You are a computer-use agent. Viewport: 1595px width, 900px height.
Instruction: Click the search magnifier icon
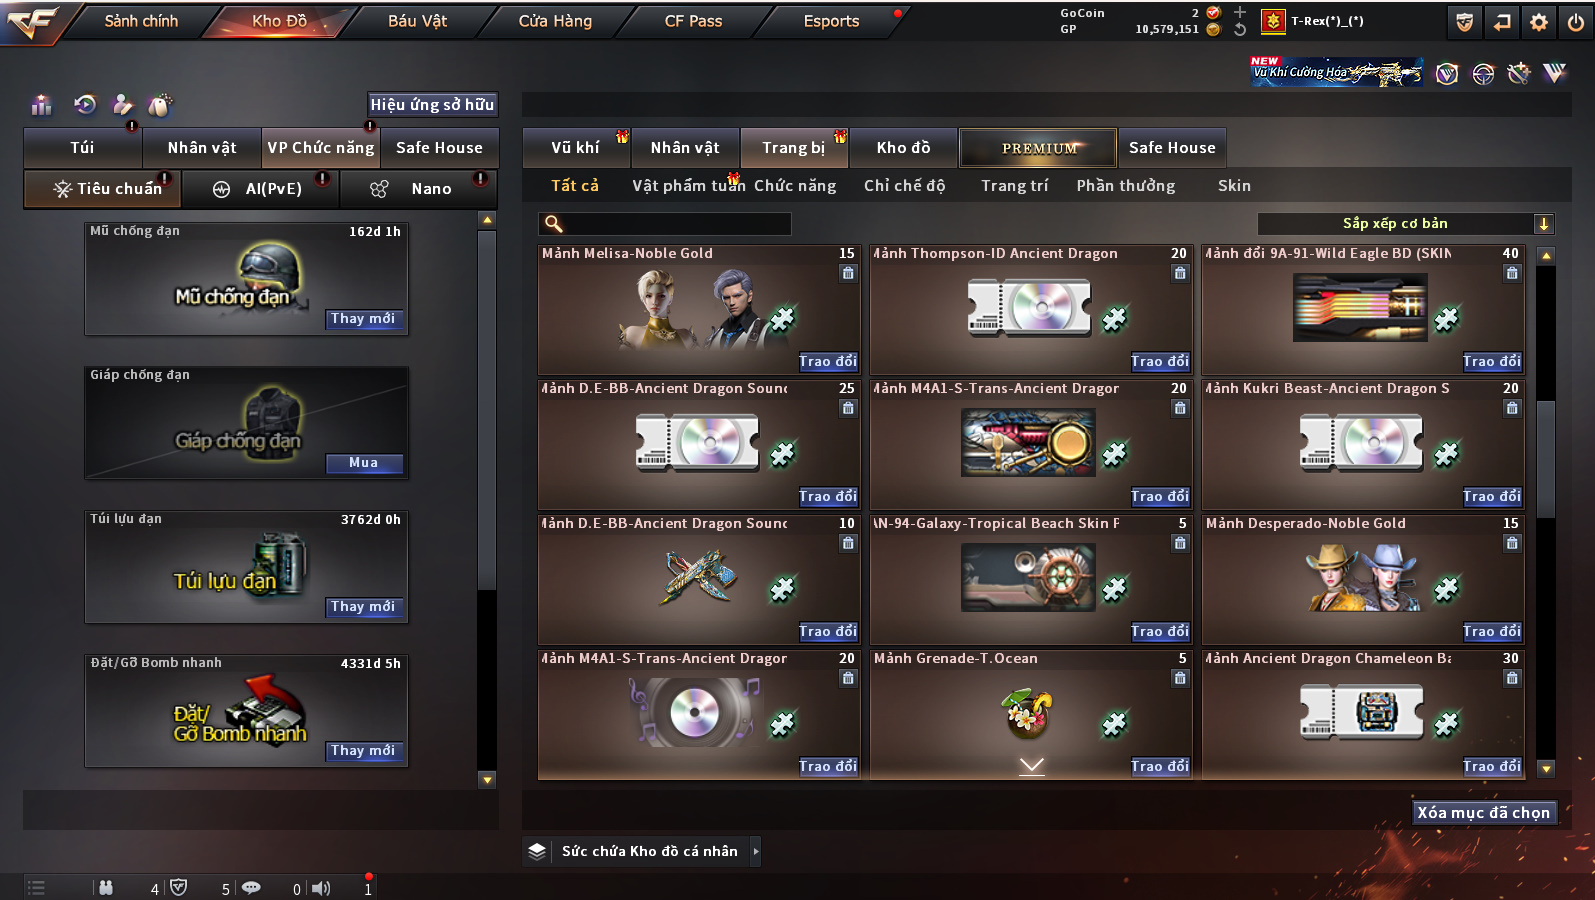(x=553, y=224)
